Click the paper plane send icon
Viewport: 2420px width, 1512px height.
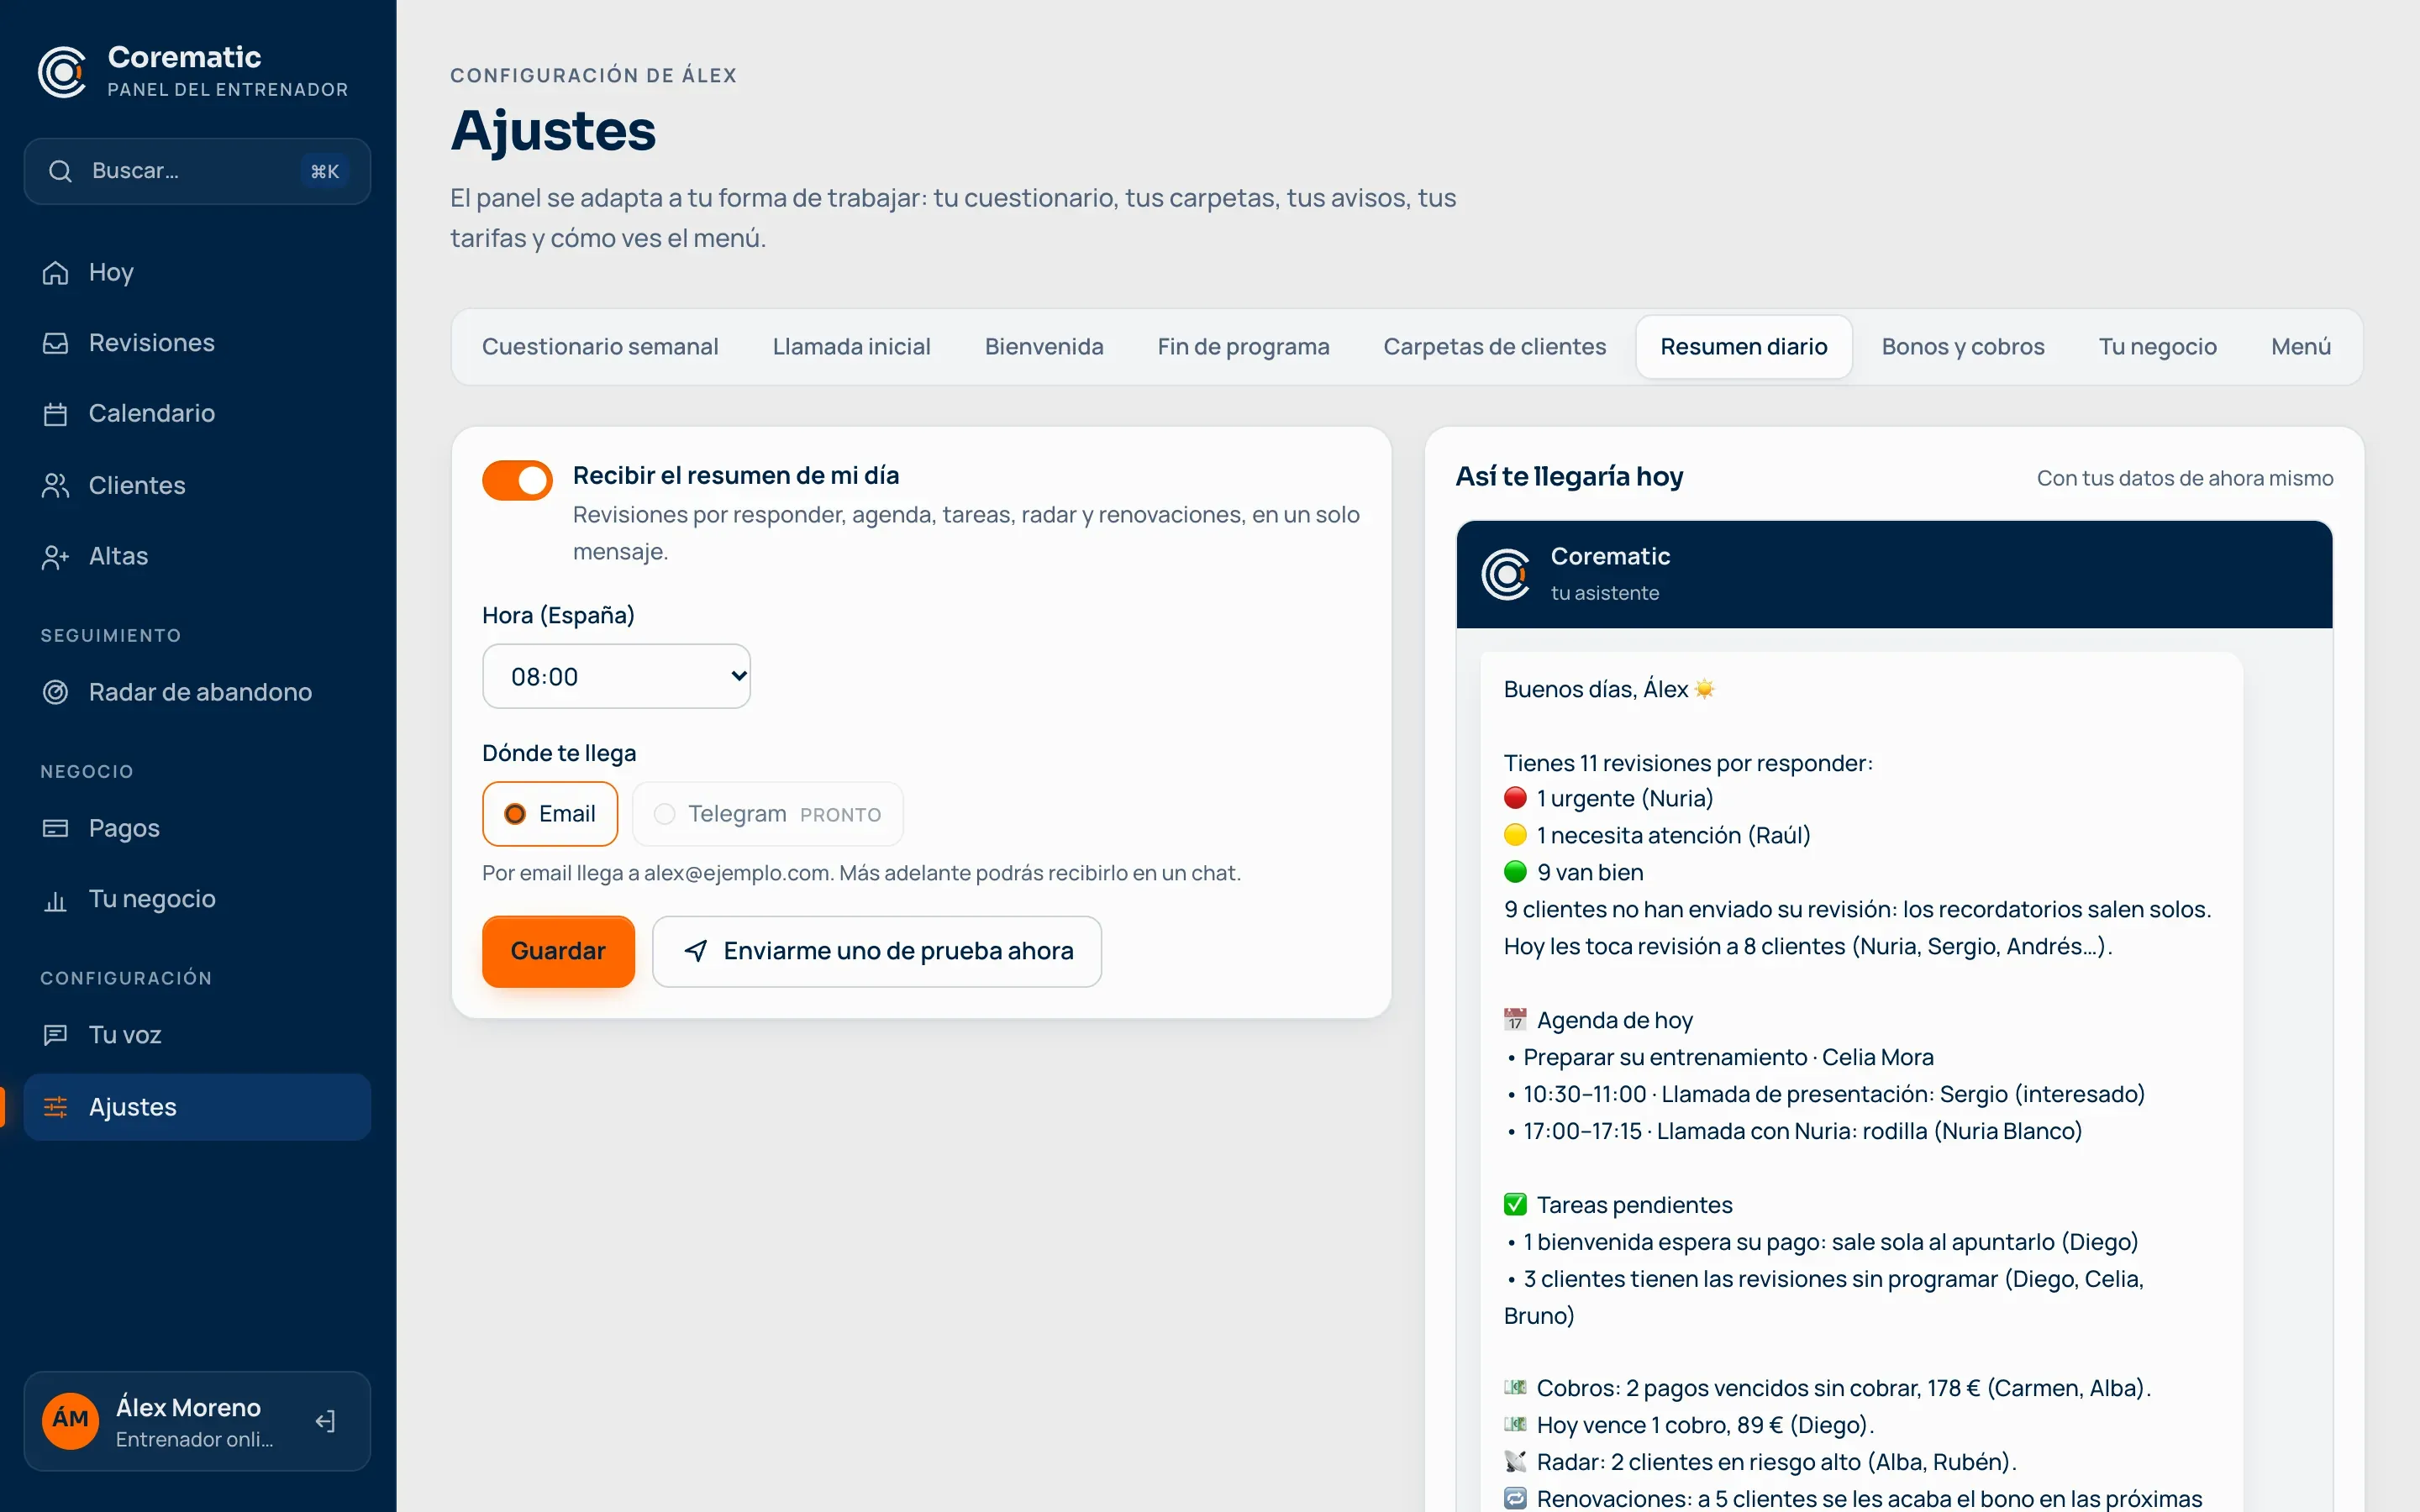pyautogui.click(x=696, y=951)
